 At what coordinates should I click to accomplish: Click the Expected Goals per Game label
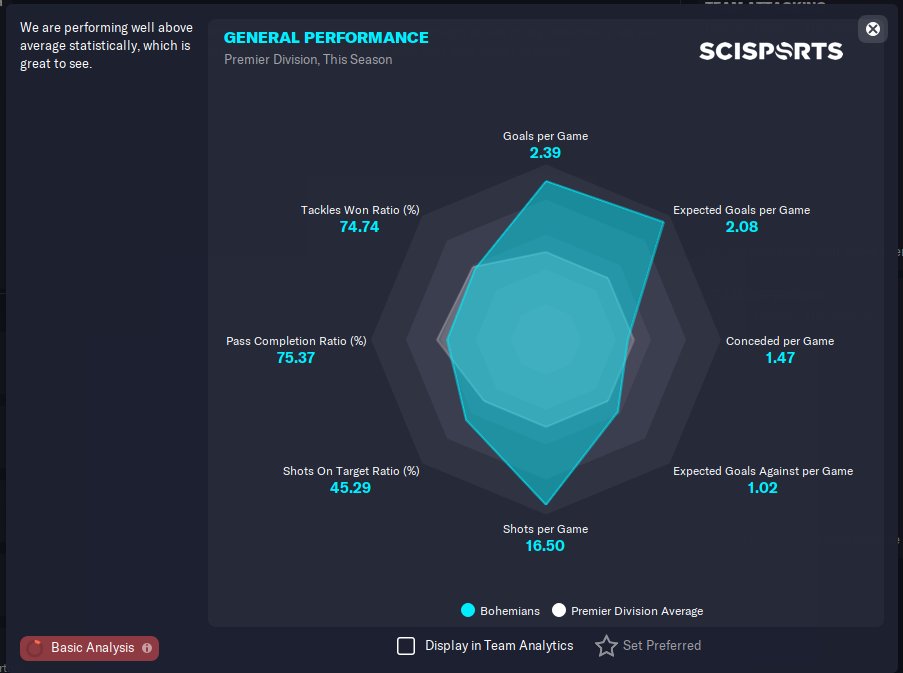(741, 210)
